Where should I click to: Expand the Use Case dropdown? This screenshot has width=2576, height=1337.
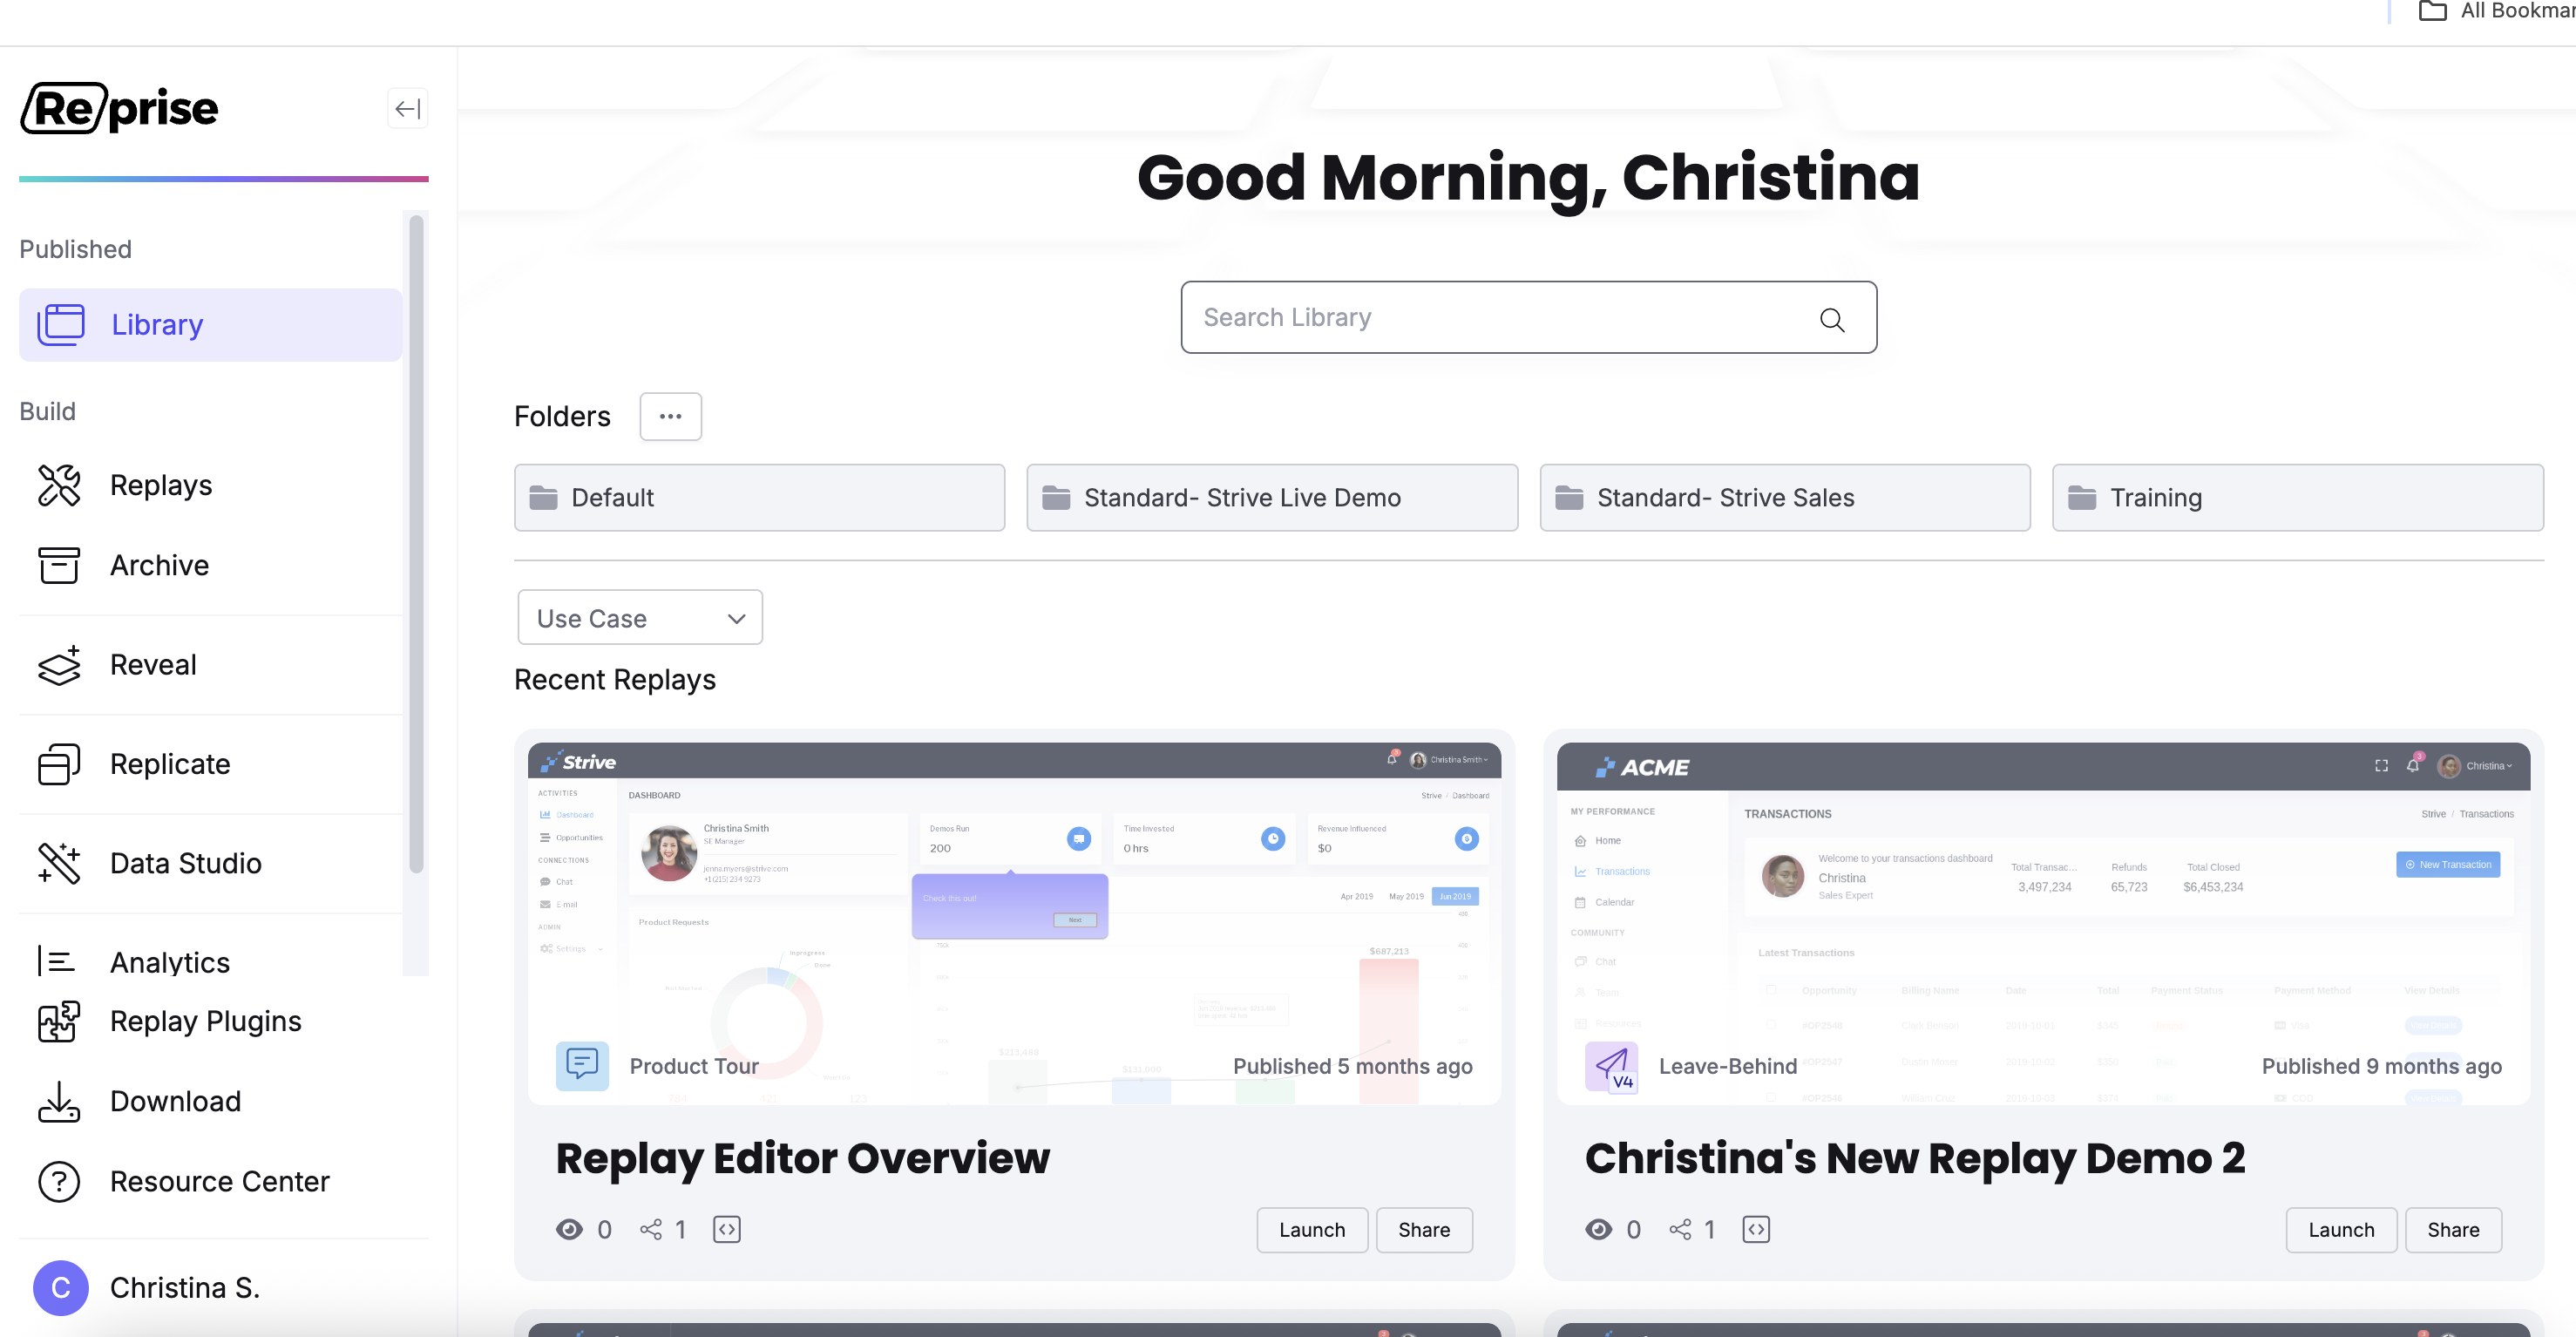click(x=640, y=618)
